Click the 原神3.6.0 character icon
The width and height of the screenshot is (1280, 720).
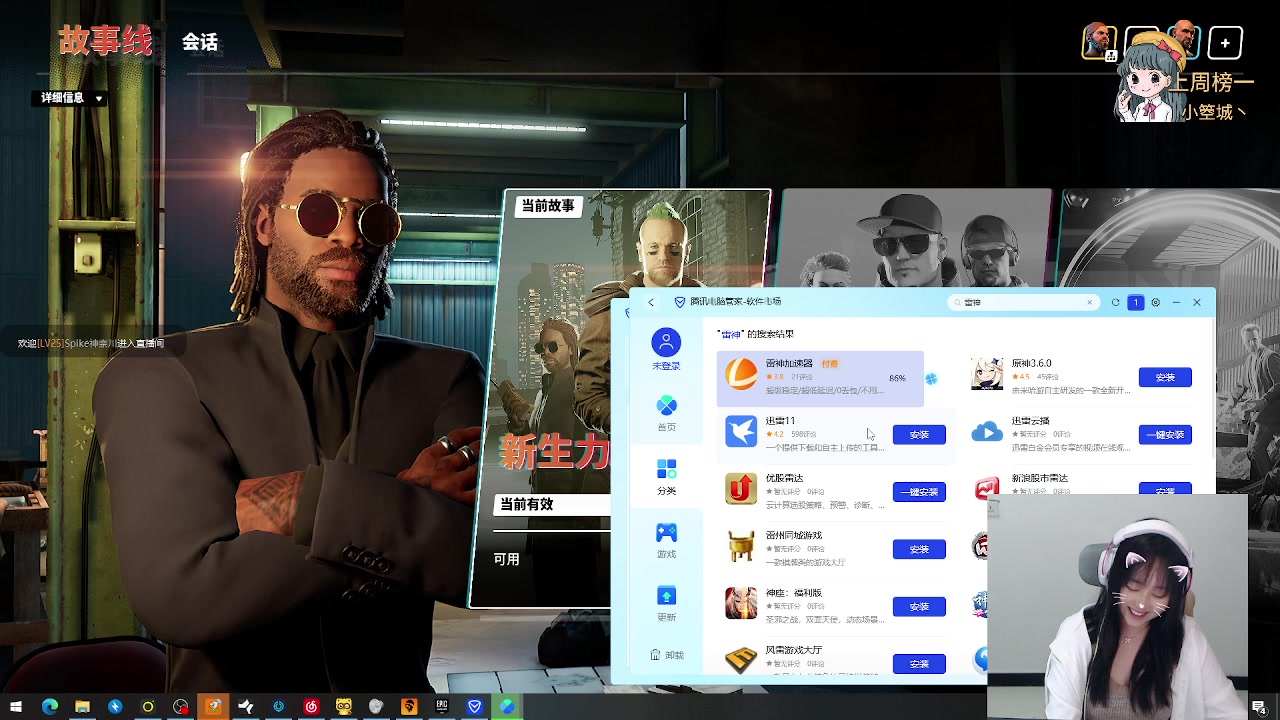(987, 374)
